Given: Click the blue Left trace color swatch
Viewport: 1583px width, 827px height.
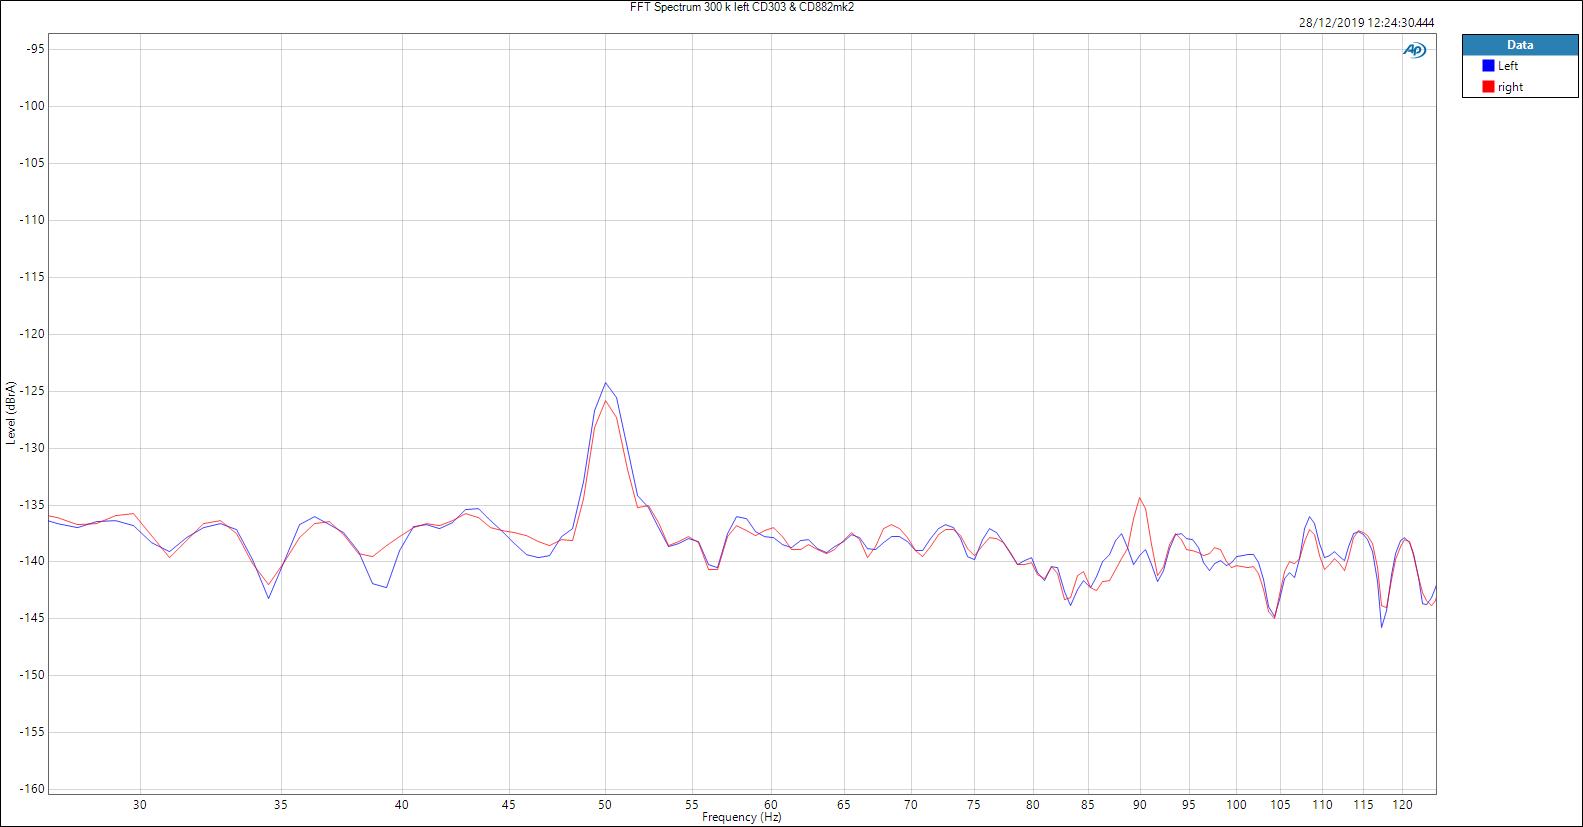Looking at the screenshot, I should click(1488, 66).
